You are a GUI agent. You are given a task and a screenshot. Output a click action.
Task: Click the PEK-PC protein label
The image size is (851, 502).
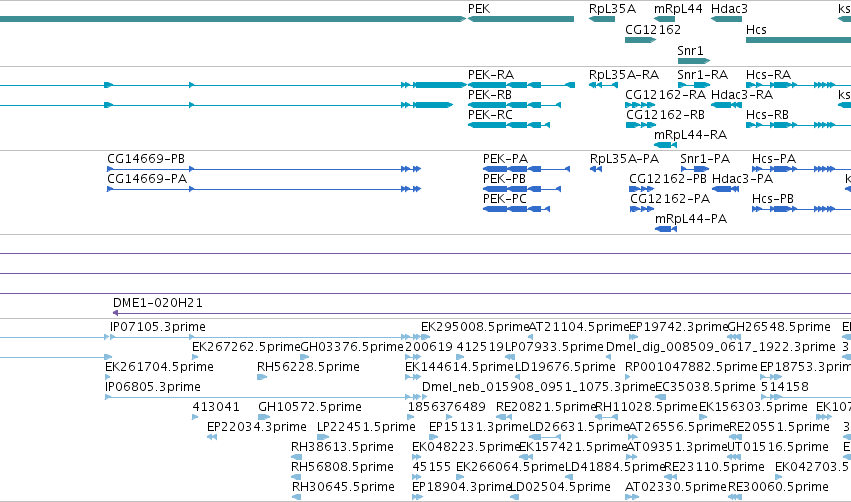(505, 199)
